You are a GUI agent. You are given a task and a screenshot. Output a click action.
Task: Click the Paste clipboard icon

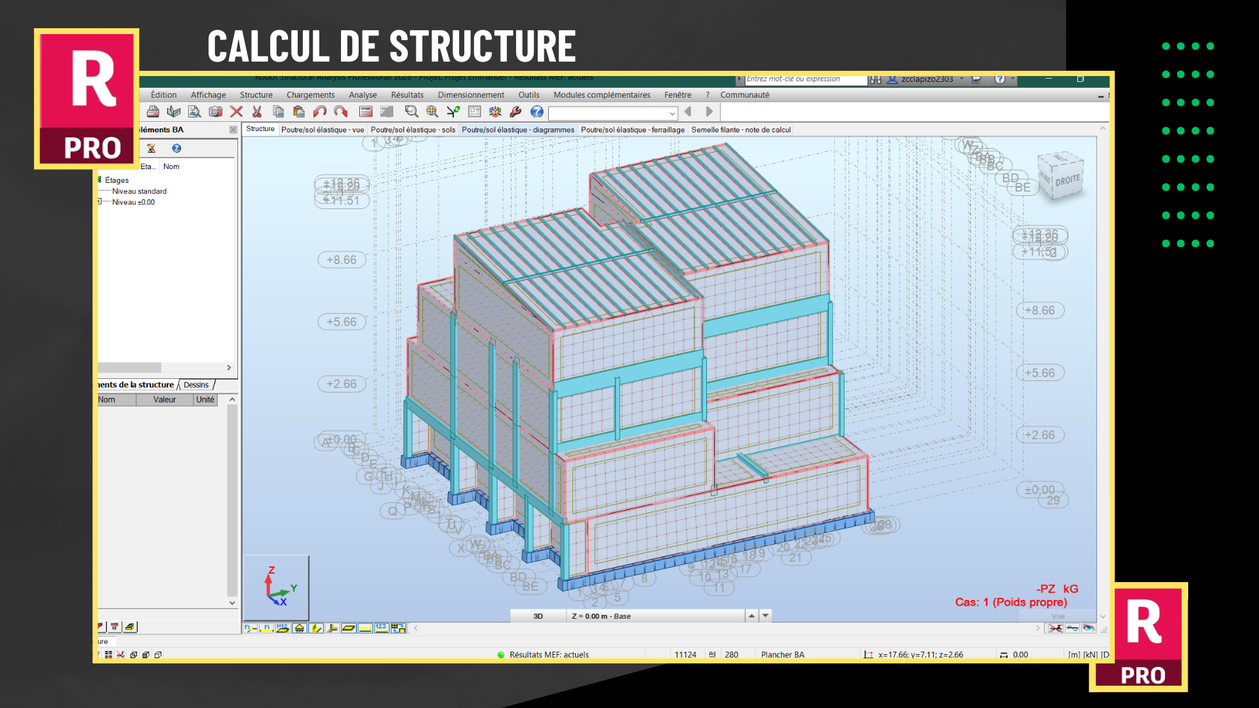299,112
